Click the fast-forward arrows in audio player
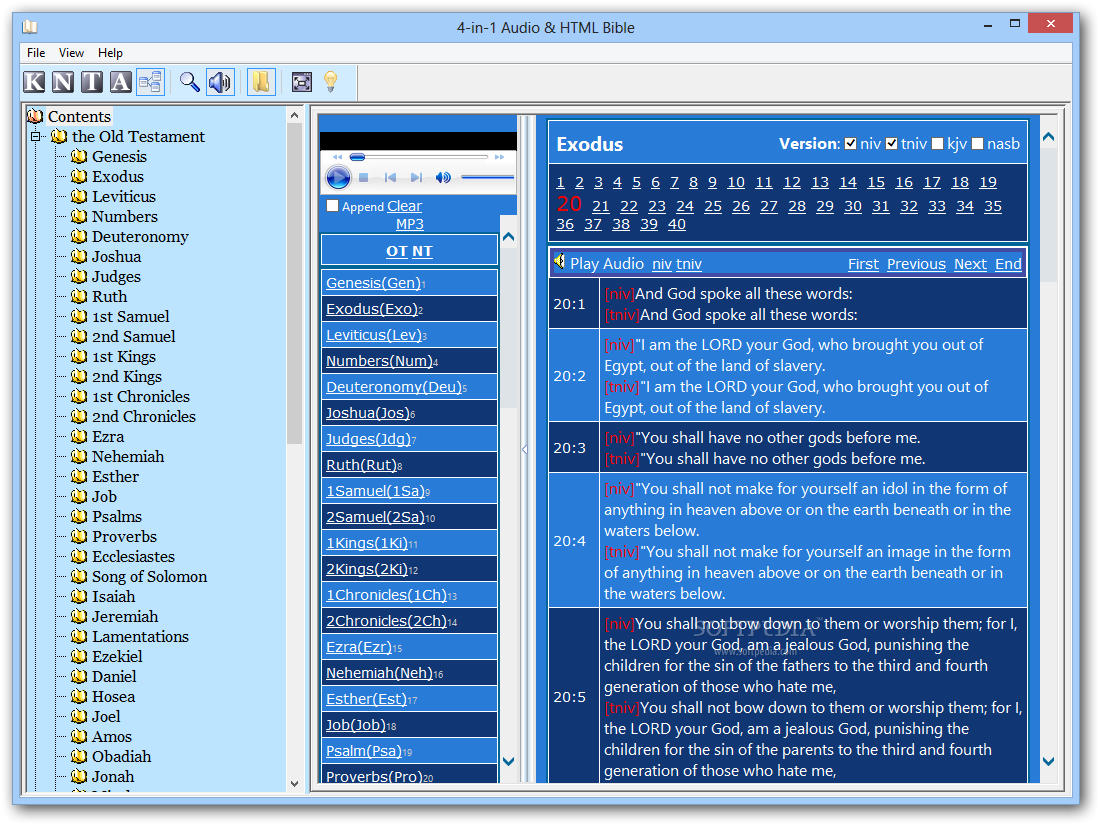This screenshot has width=1100, height=825. pyautogui.click(x=499, y=157)
